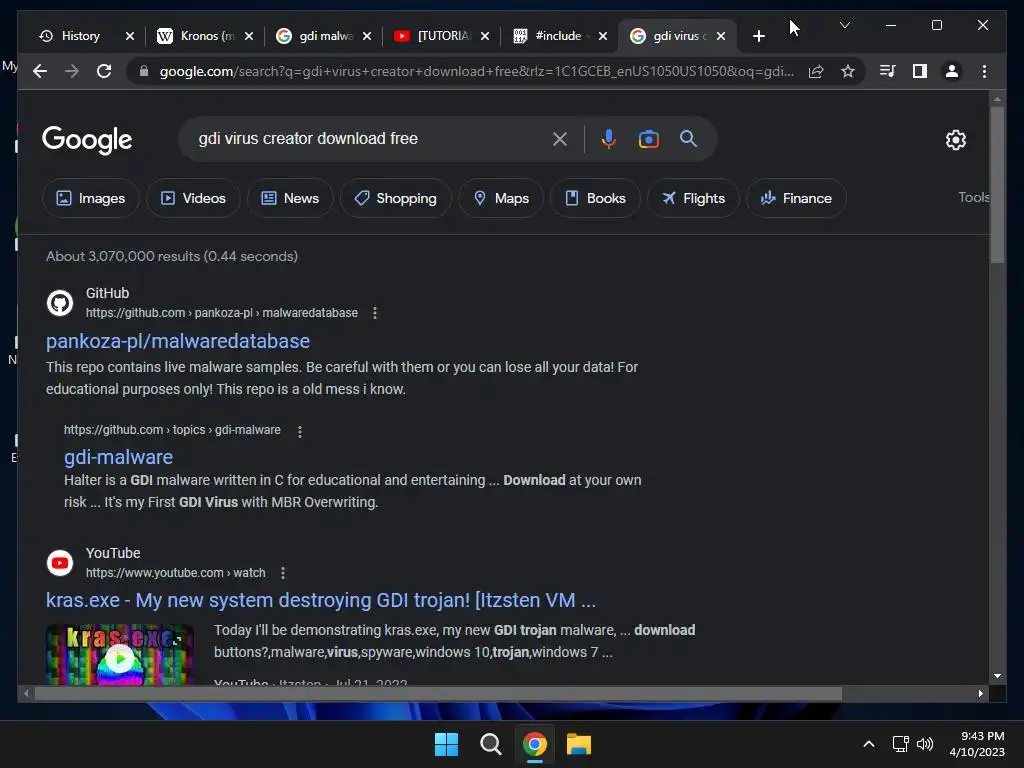The image size is (1024, 768).
Task: Go back to the previous page
Action: [x=40, y=71]
